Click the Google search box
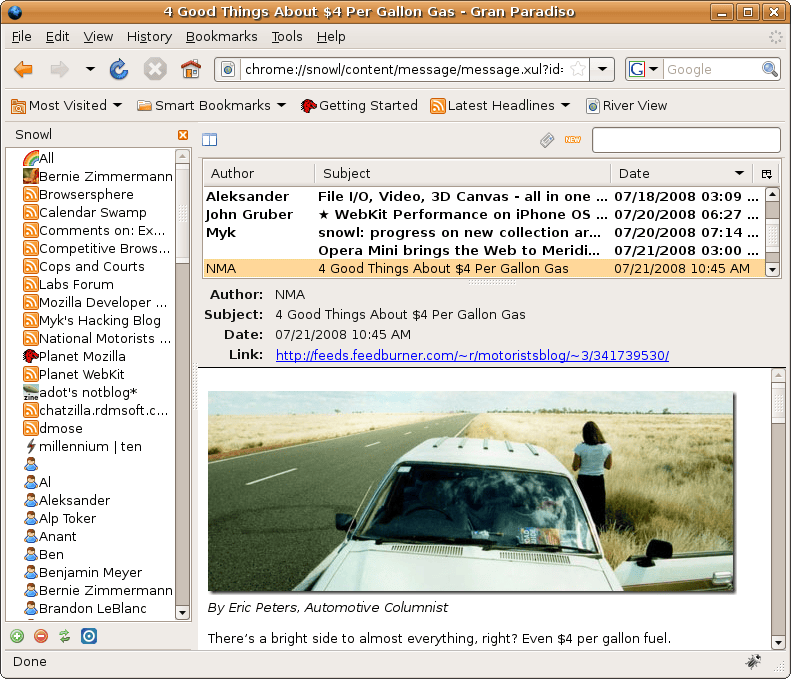The image size is (791, 679). pyautogui.click(x=712, y=69)
